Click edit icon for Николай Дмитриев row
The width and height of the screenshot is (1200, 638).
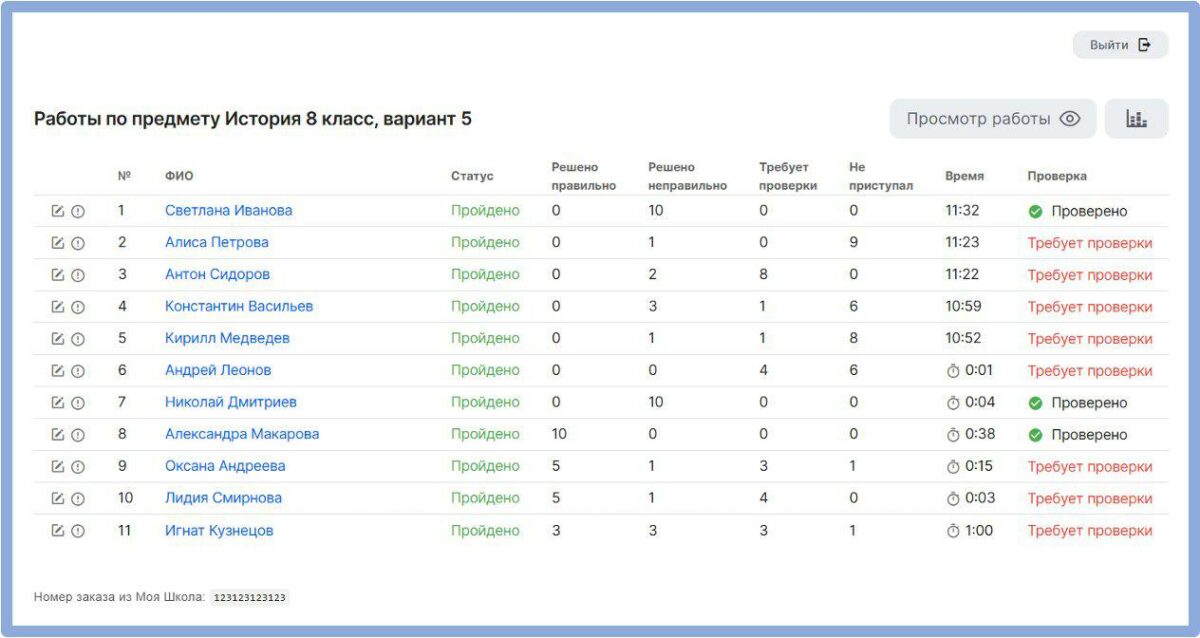click(58, 403)
